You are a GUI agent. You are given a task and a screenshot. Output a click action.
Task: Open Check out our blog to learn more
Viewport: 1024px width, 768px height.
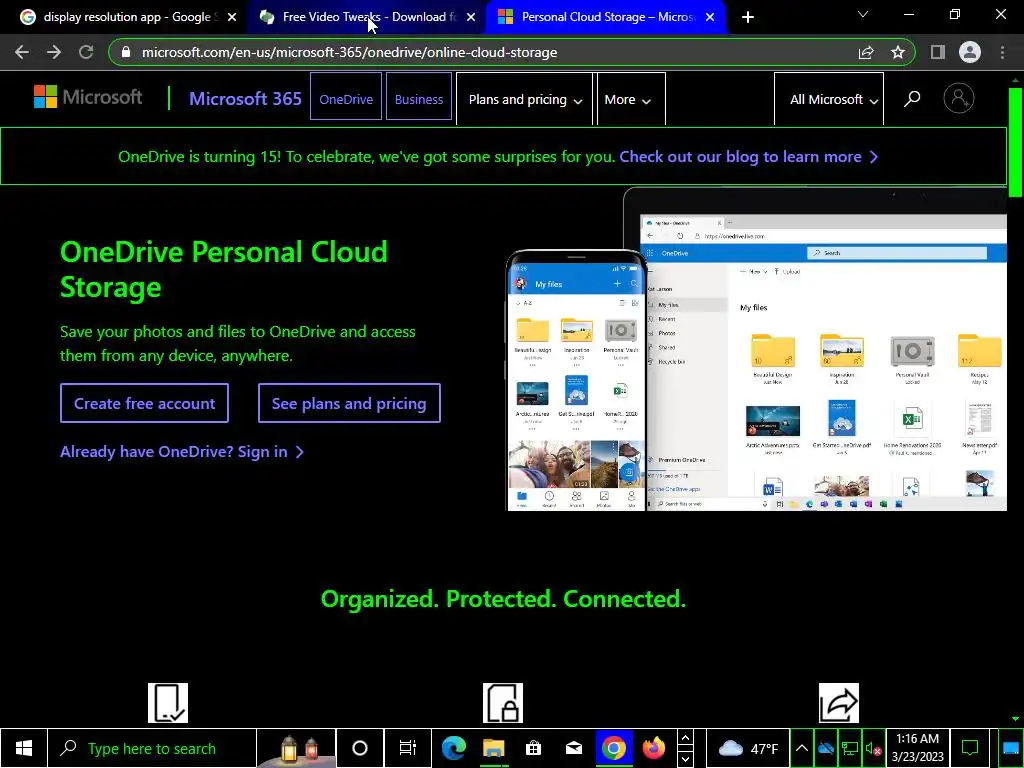pos(748,157)
